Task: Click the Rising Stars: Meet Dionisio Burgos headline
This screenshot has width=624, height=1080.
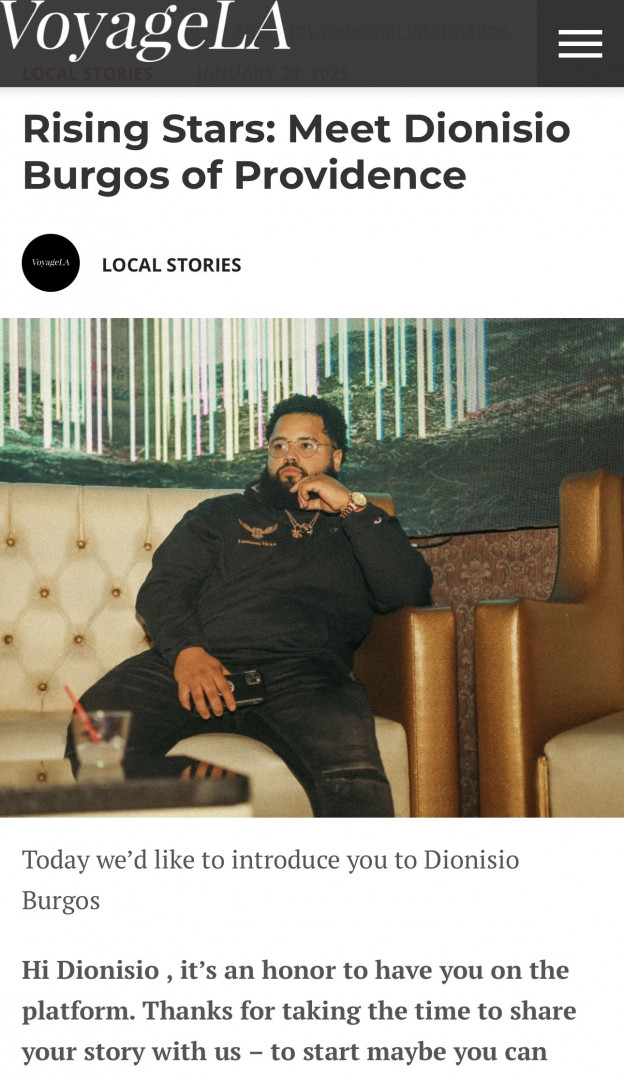Action: coord(297,152)
